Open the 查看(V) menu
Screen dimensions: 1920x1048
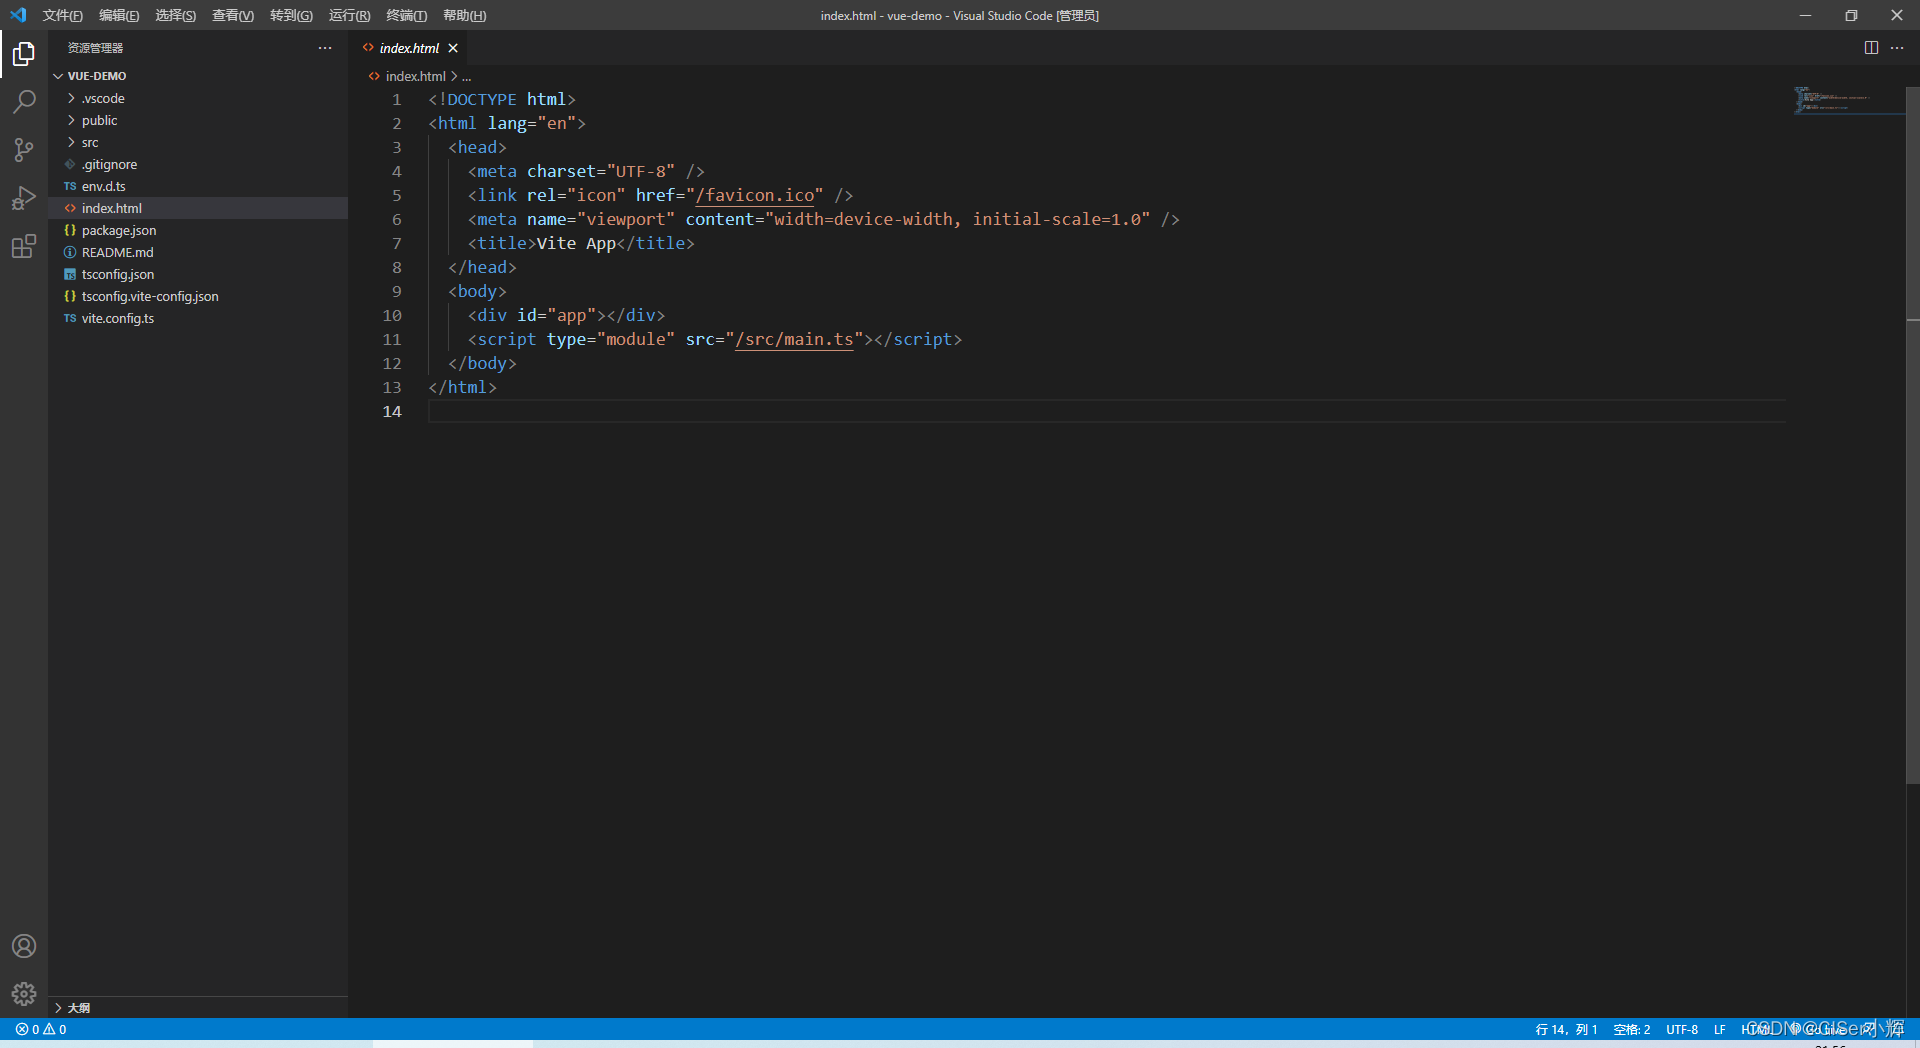coord(233,15)
